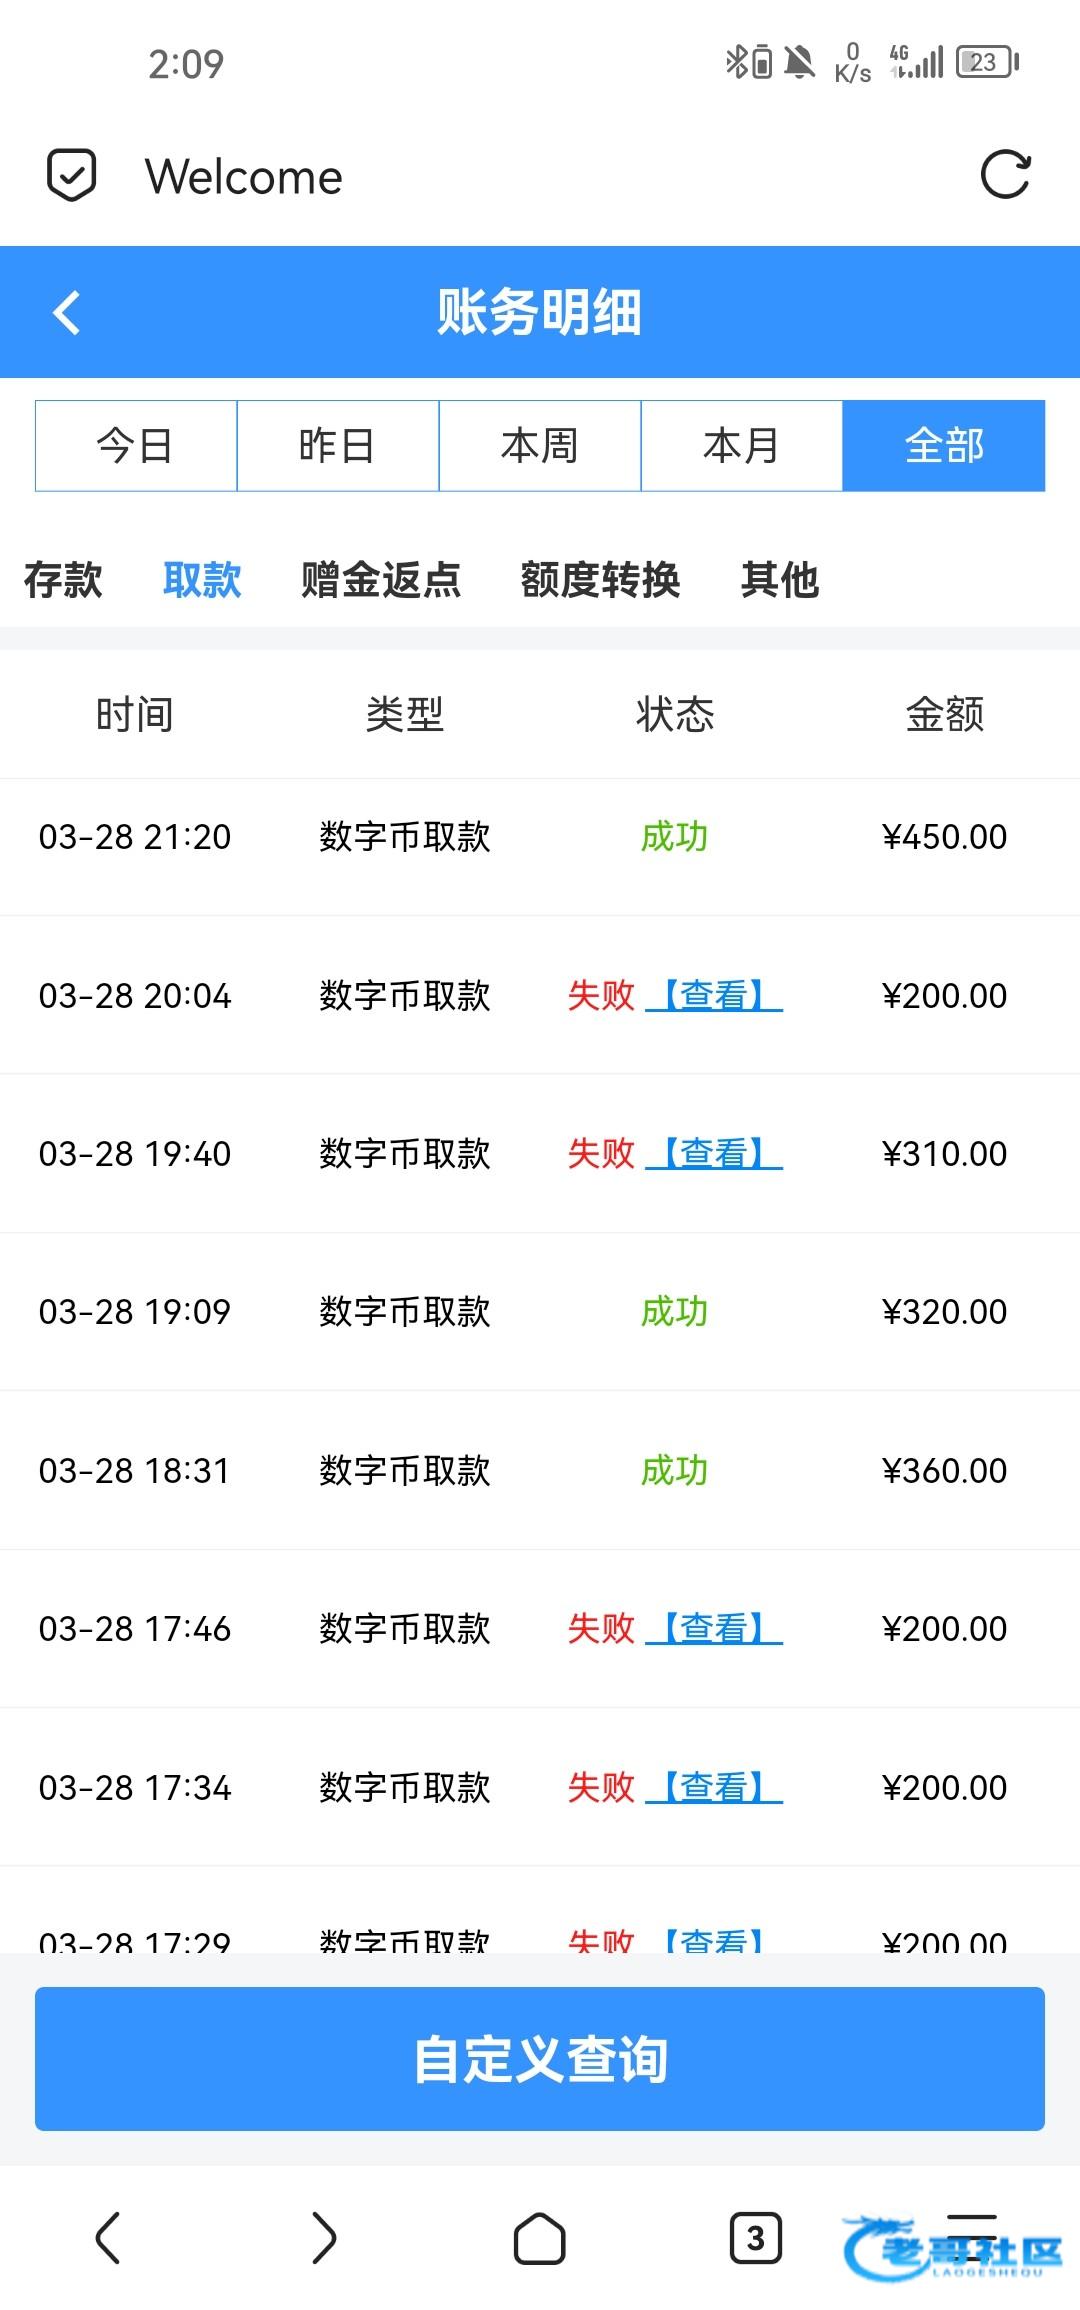This screenshot has width=1080, height=2310.
Task: Select the 全部 date filter
Action: tap(944, 446)
